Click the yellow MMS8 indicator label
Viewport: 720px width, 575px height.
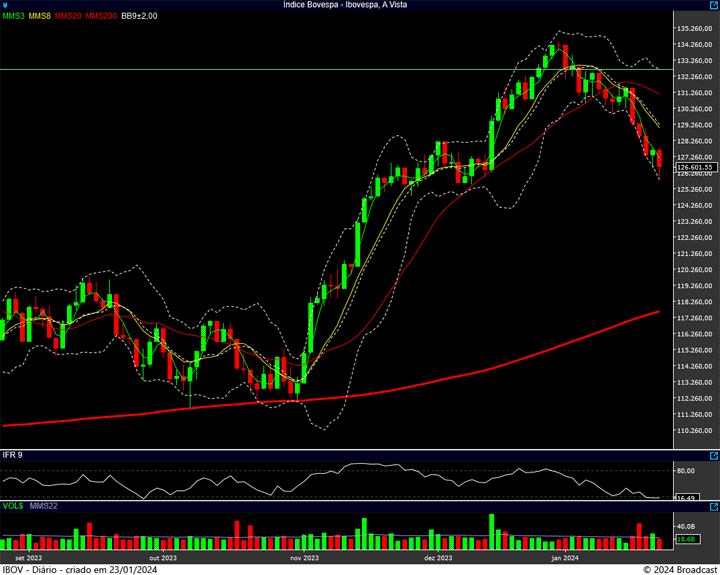click(x=41, y=16)
